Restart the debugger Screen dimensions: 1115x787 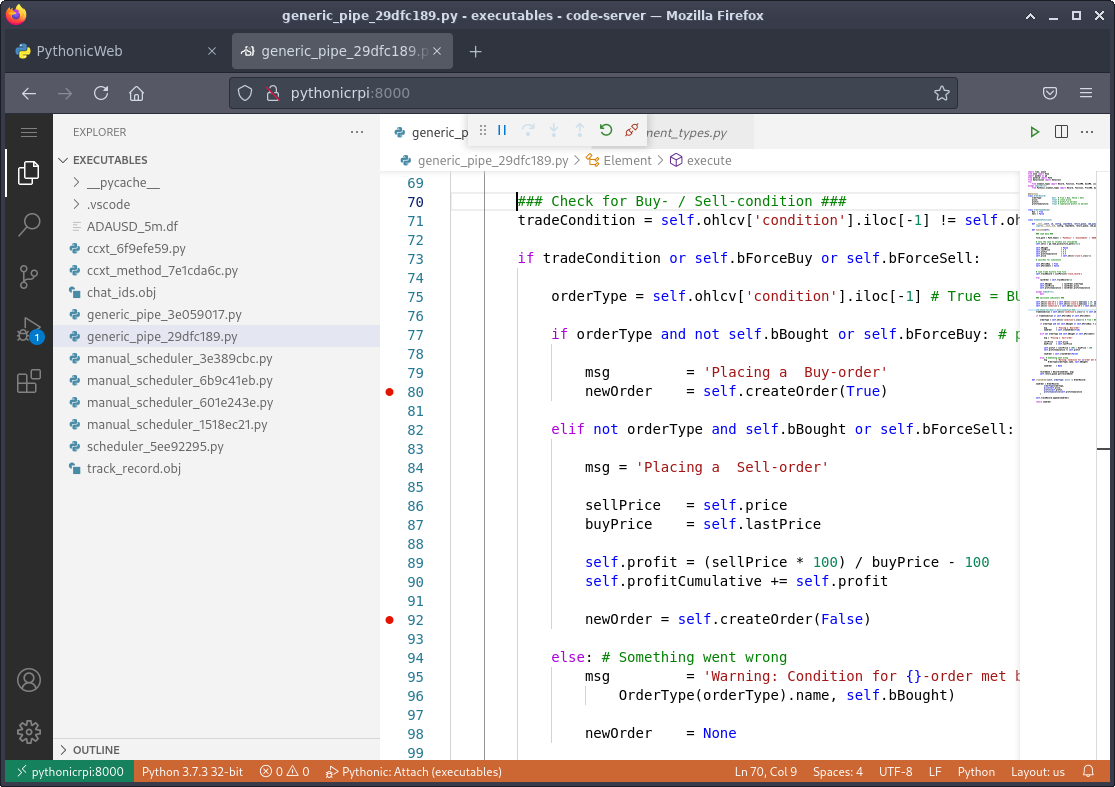[605, 130]
